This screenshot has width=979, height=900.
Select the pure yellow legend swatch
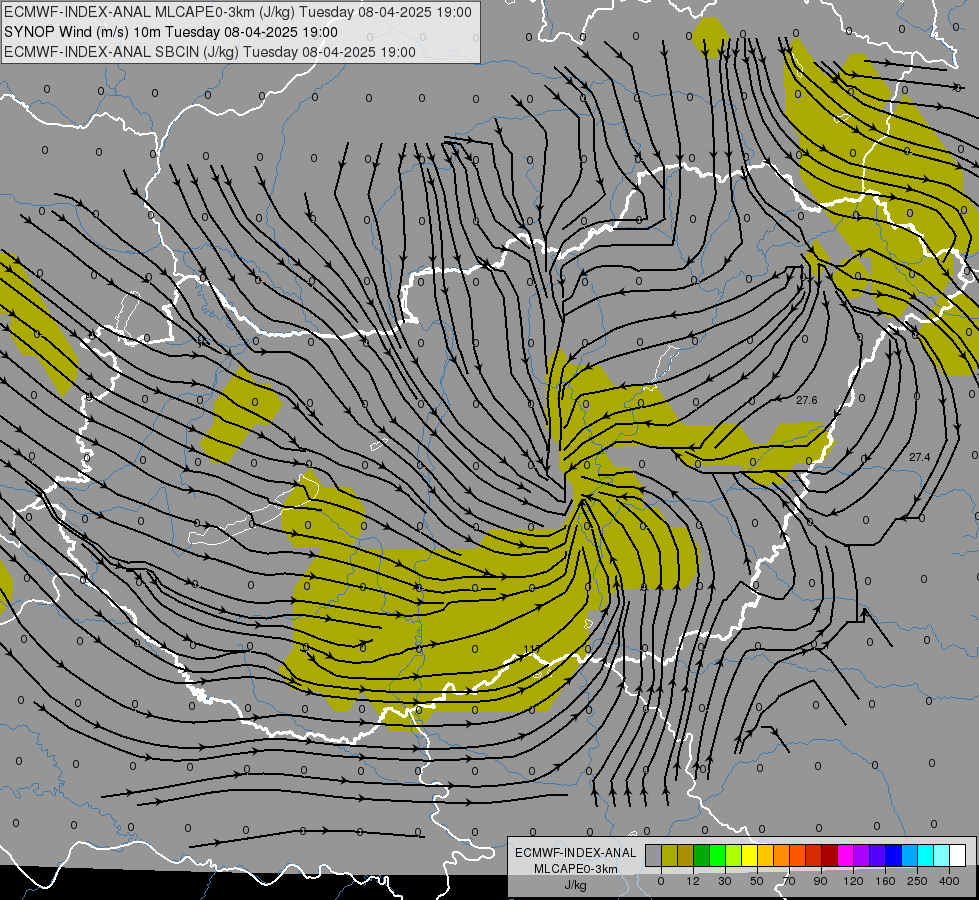point(750,855)
